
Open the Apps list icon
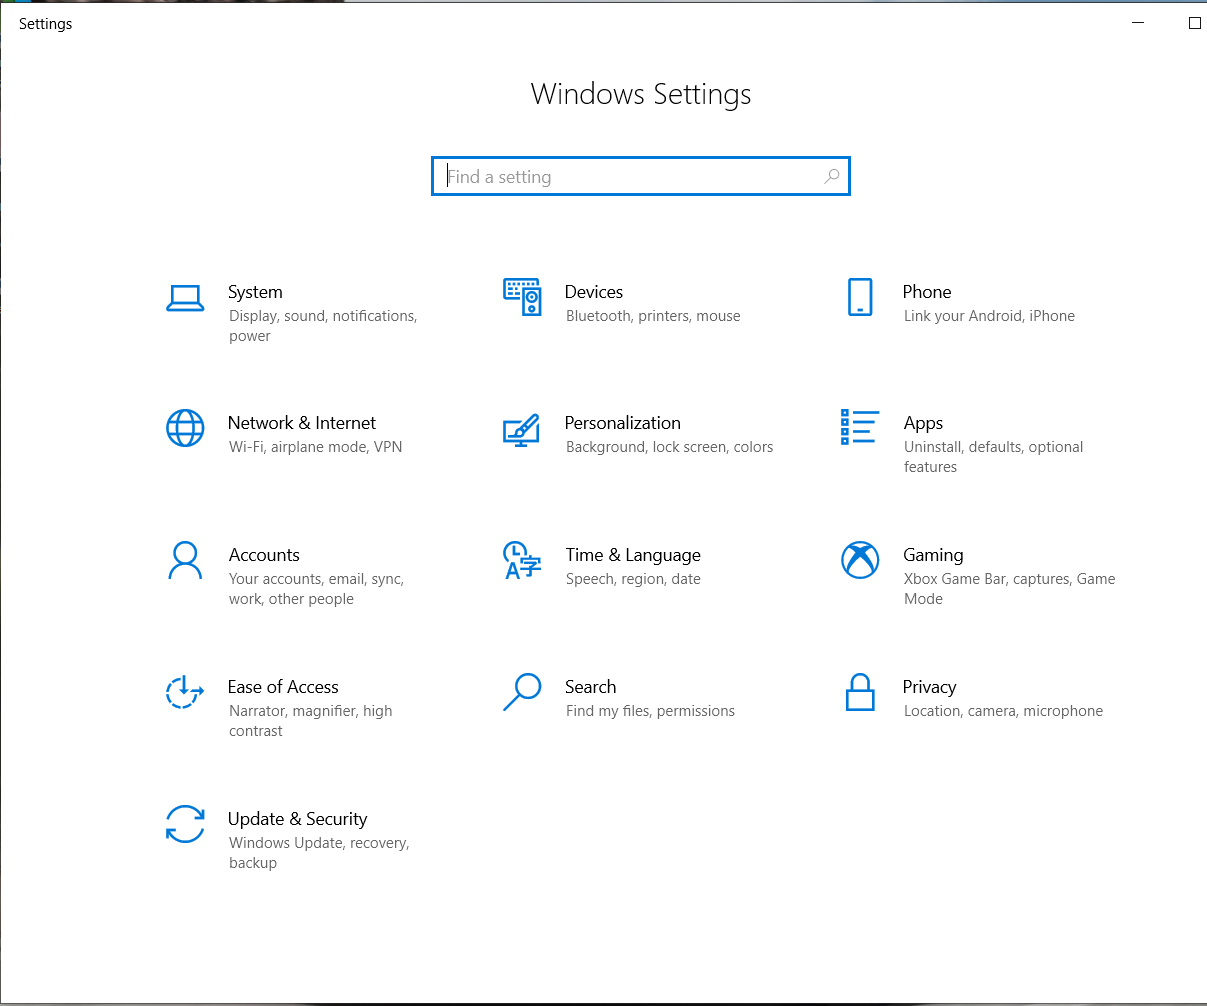(x=860, y=427)
